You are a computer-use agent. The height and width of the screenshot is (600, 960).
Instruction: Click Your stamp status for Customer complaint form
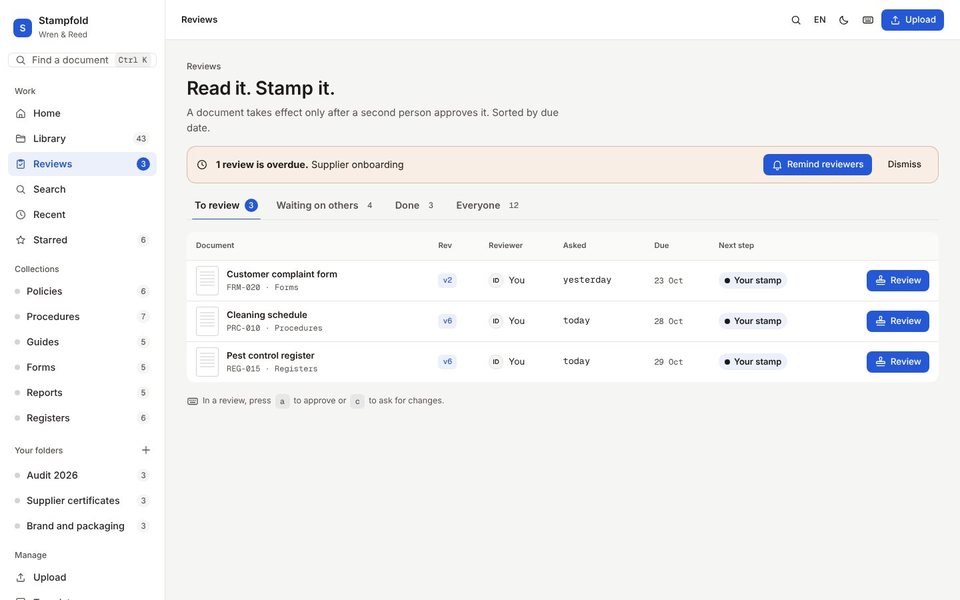(752, 280)
